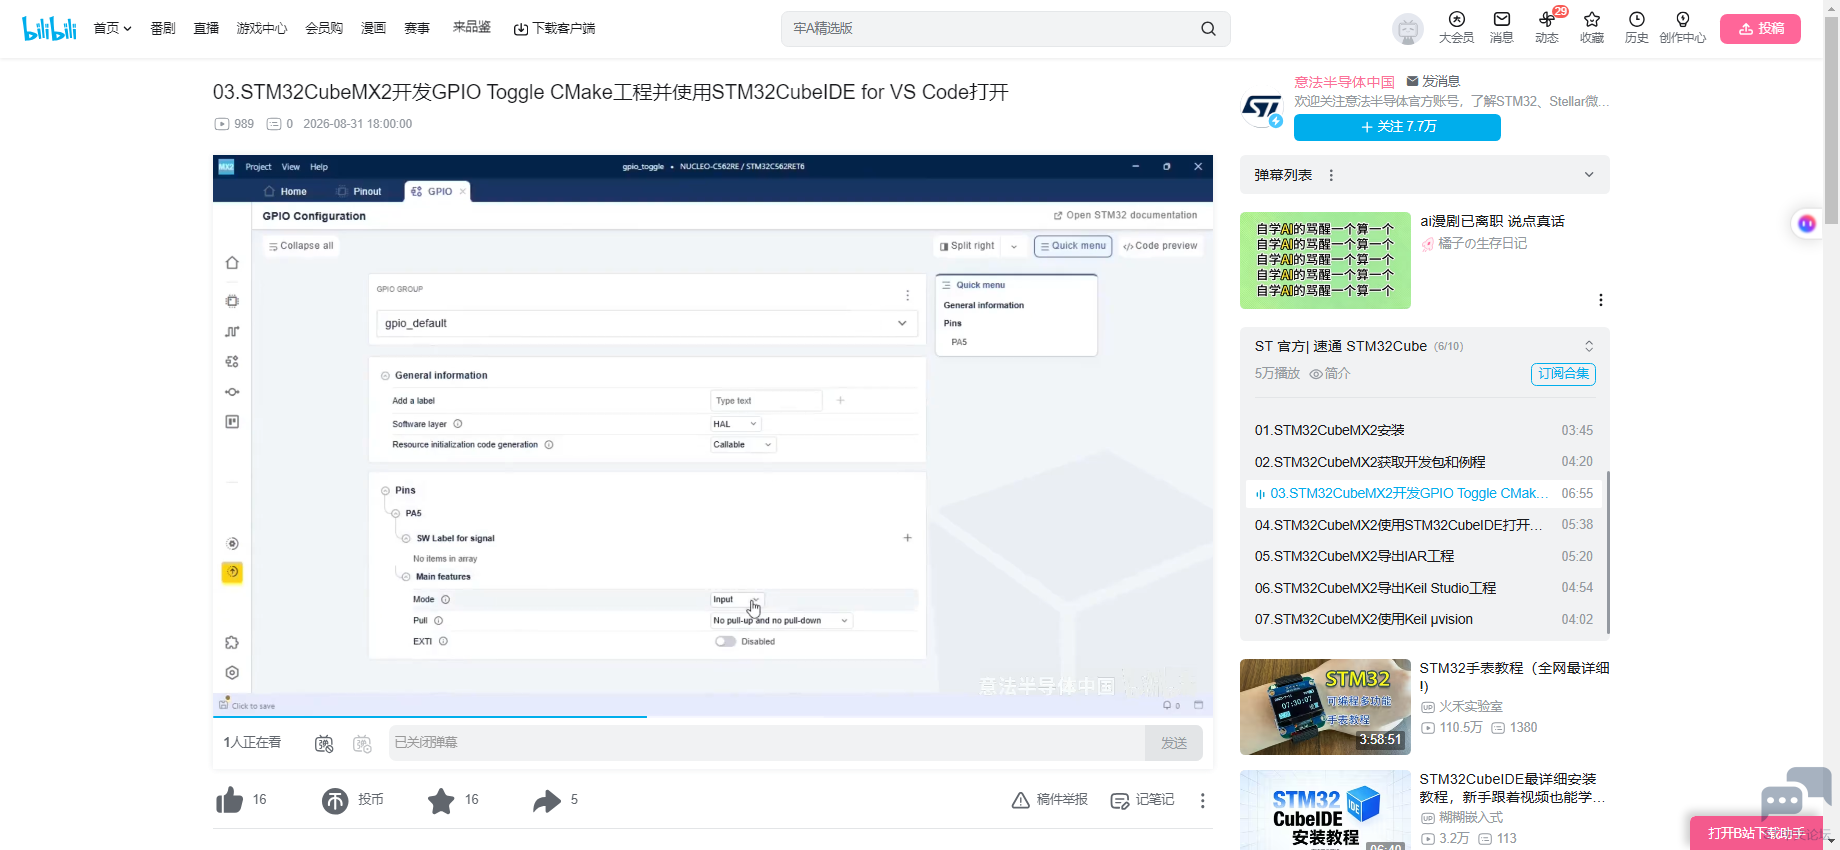
Task: Click the 投稿 upload button
Action: (x=1760, y=29)
